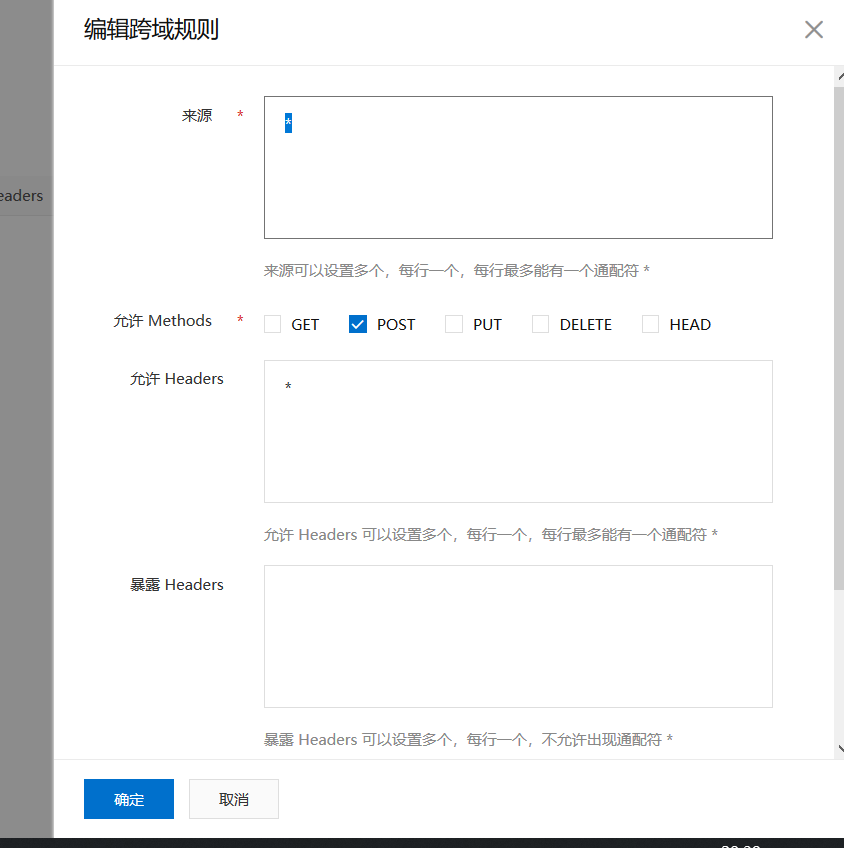This screenshot has width=844, height=848.
Task: Click the dimmed overlay outside the dialog
Action: (25, 500)
